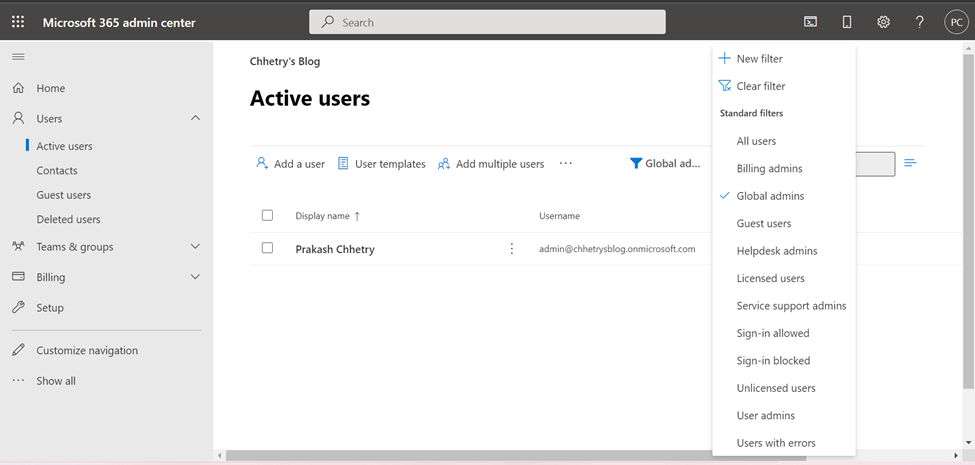Open more commands ellipsis in toolbar
The width and height of the screenshot is (975, 465).
point(565,163)
